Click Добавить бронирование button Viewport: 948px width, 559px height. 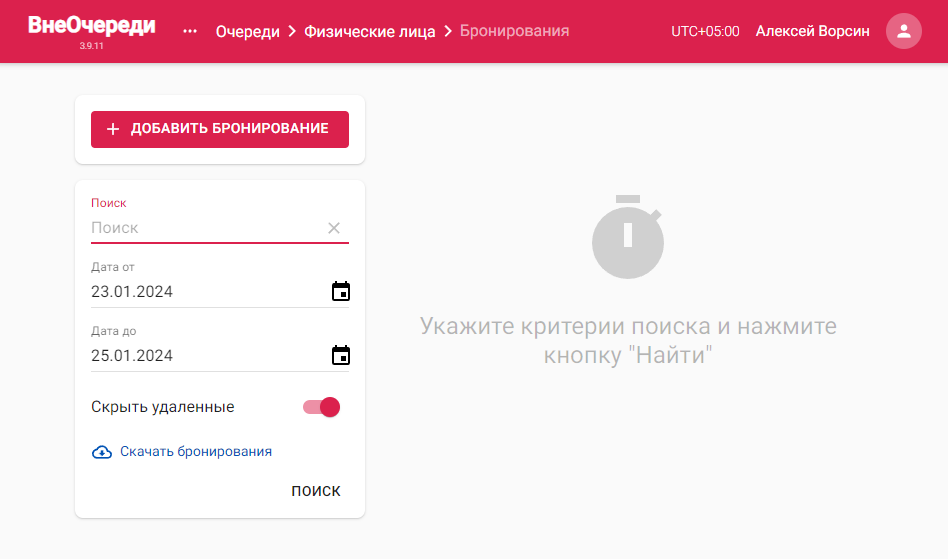(220, 129)
